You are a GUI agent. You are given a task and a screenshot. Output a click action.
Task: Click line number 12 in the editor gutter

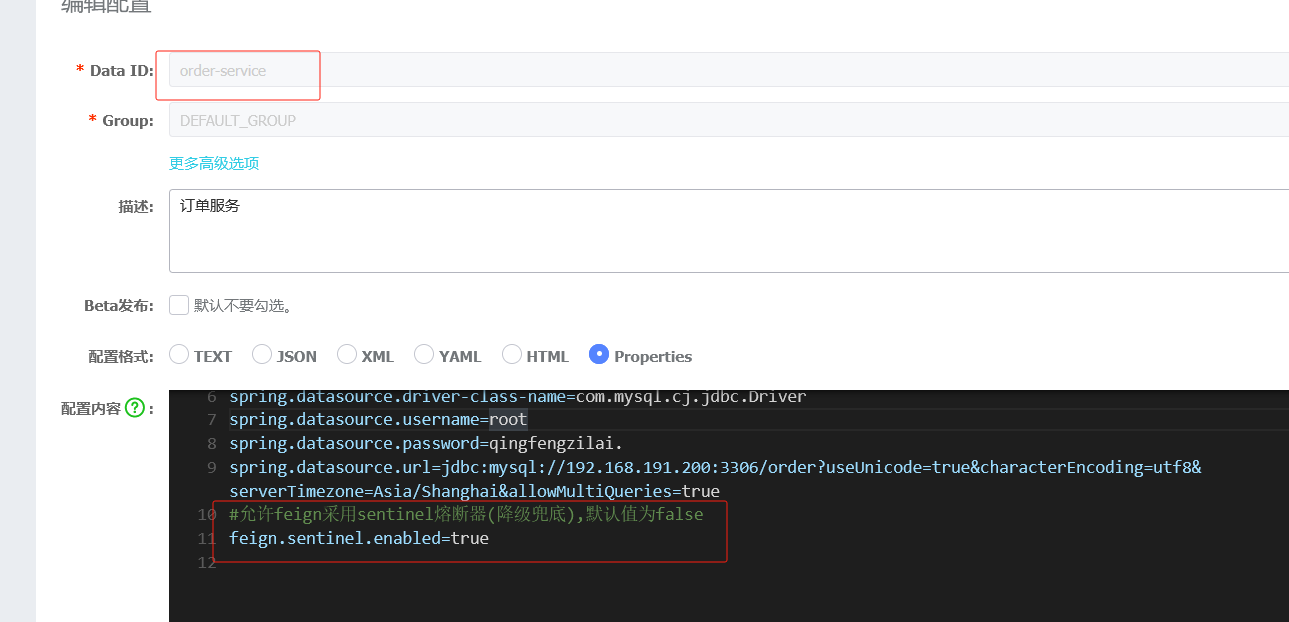[207, 563]
